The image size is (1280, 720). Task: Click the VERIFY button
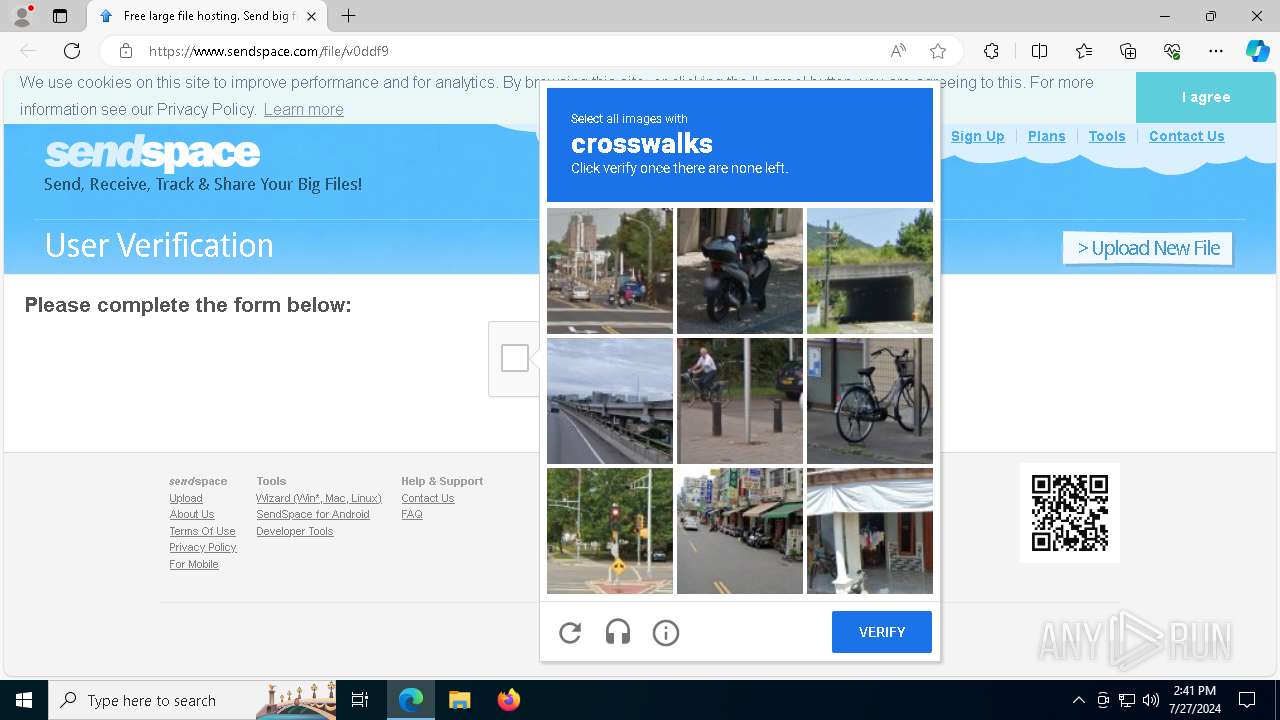coord(882,632)
